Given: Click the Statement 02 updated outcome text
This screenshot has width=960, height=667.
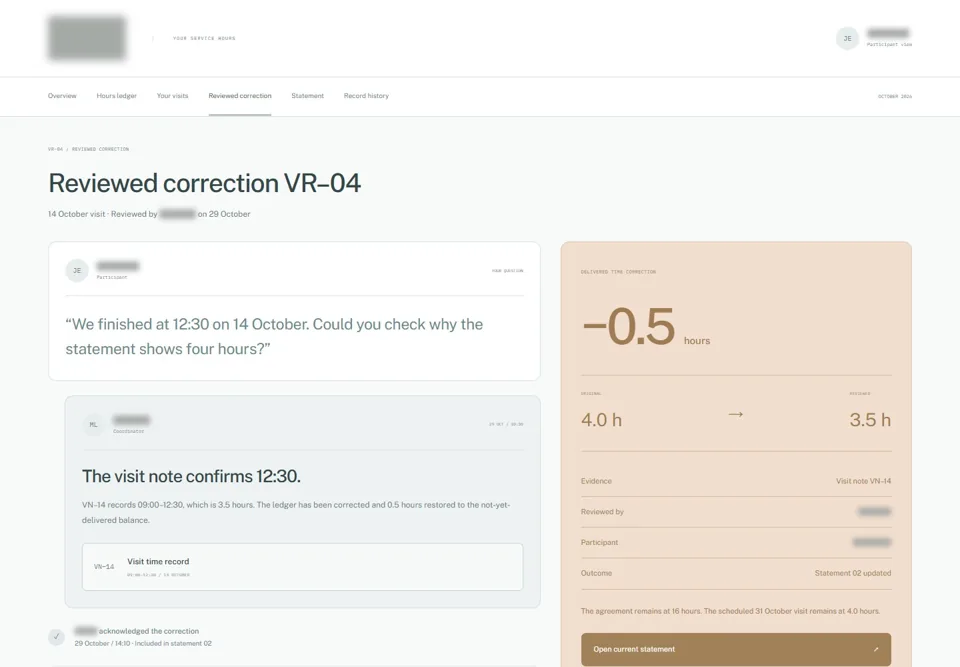Looking at the screenshot, I should pyautogui.click(x=853, y=573).
